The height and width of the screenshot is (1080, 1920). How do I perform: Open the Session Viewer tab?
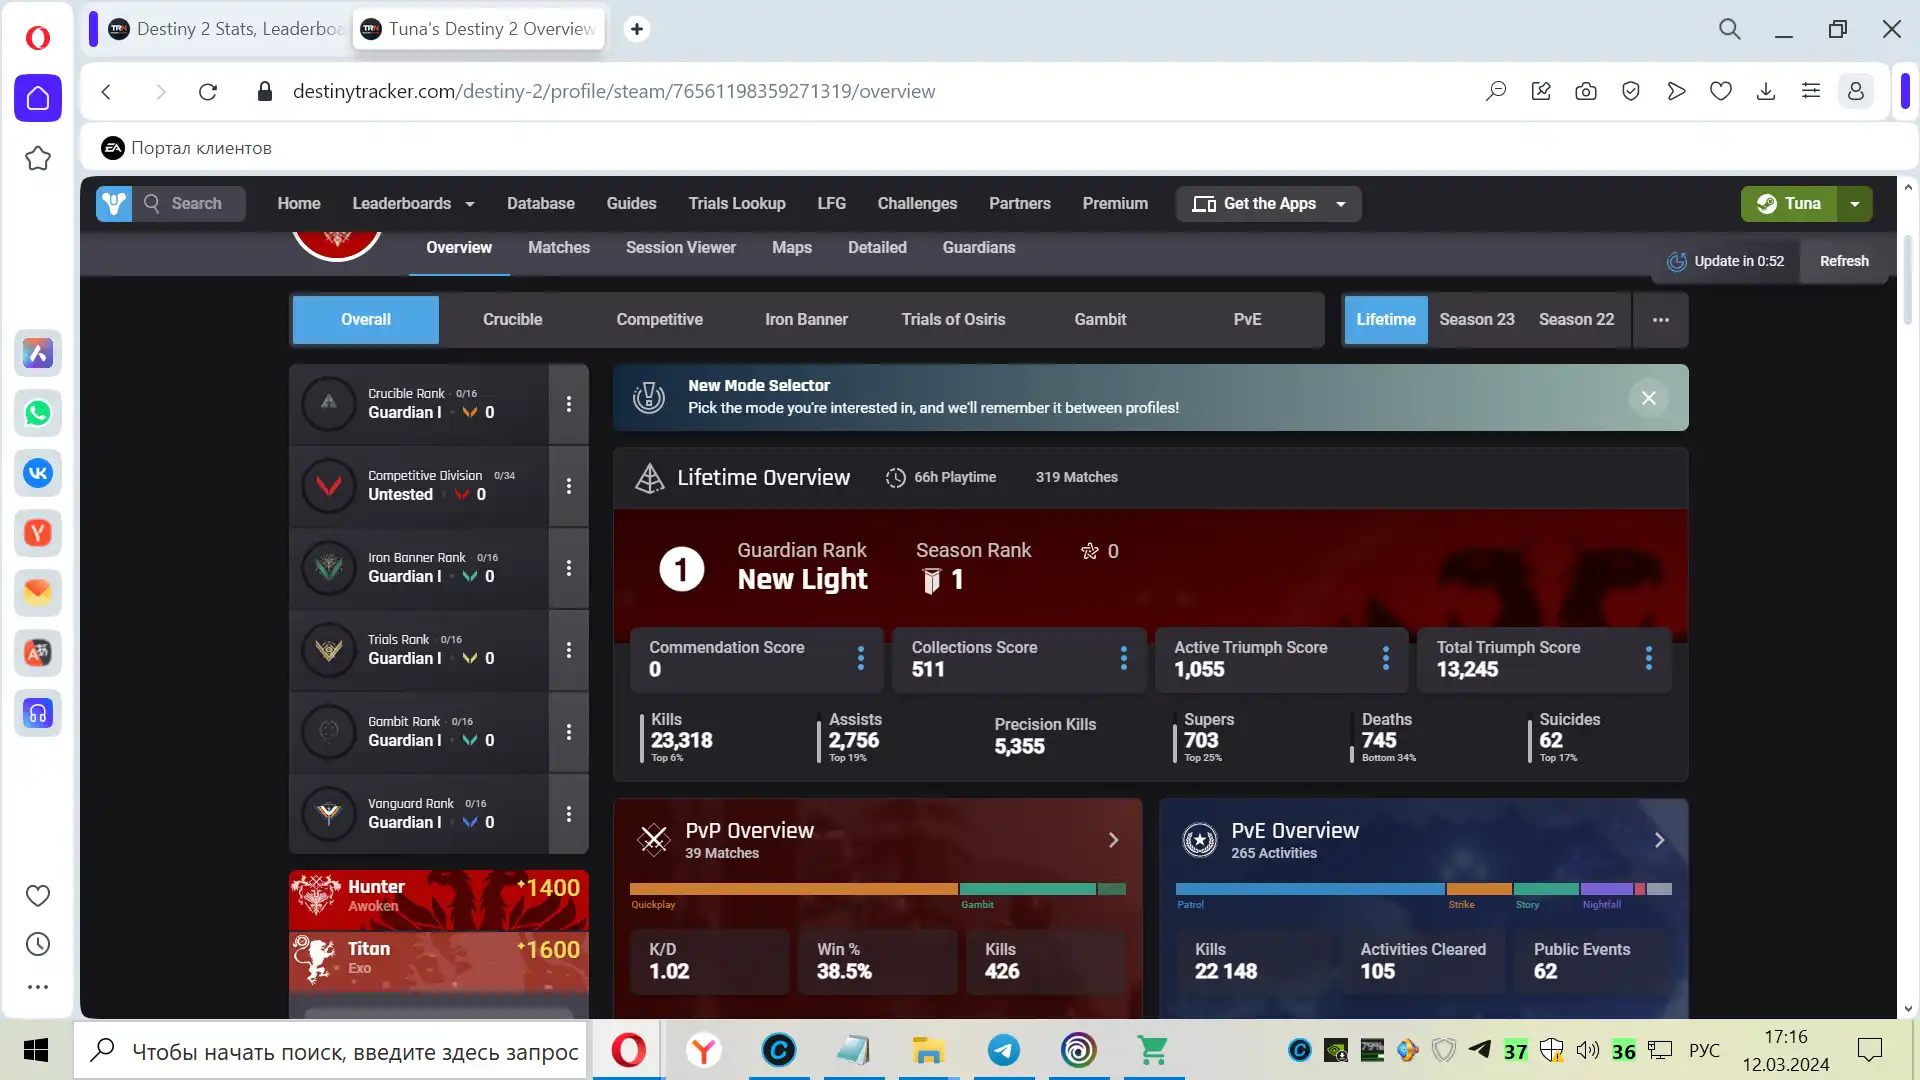point(681,248)
